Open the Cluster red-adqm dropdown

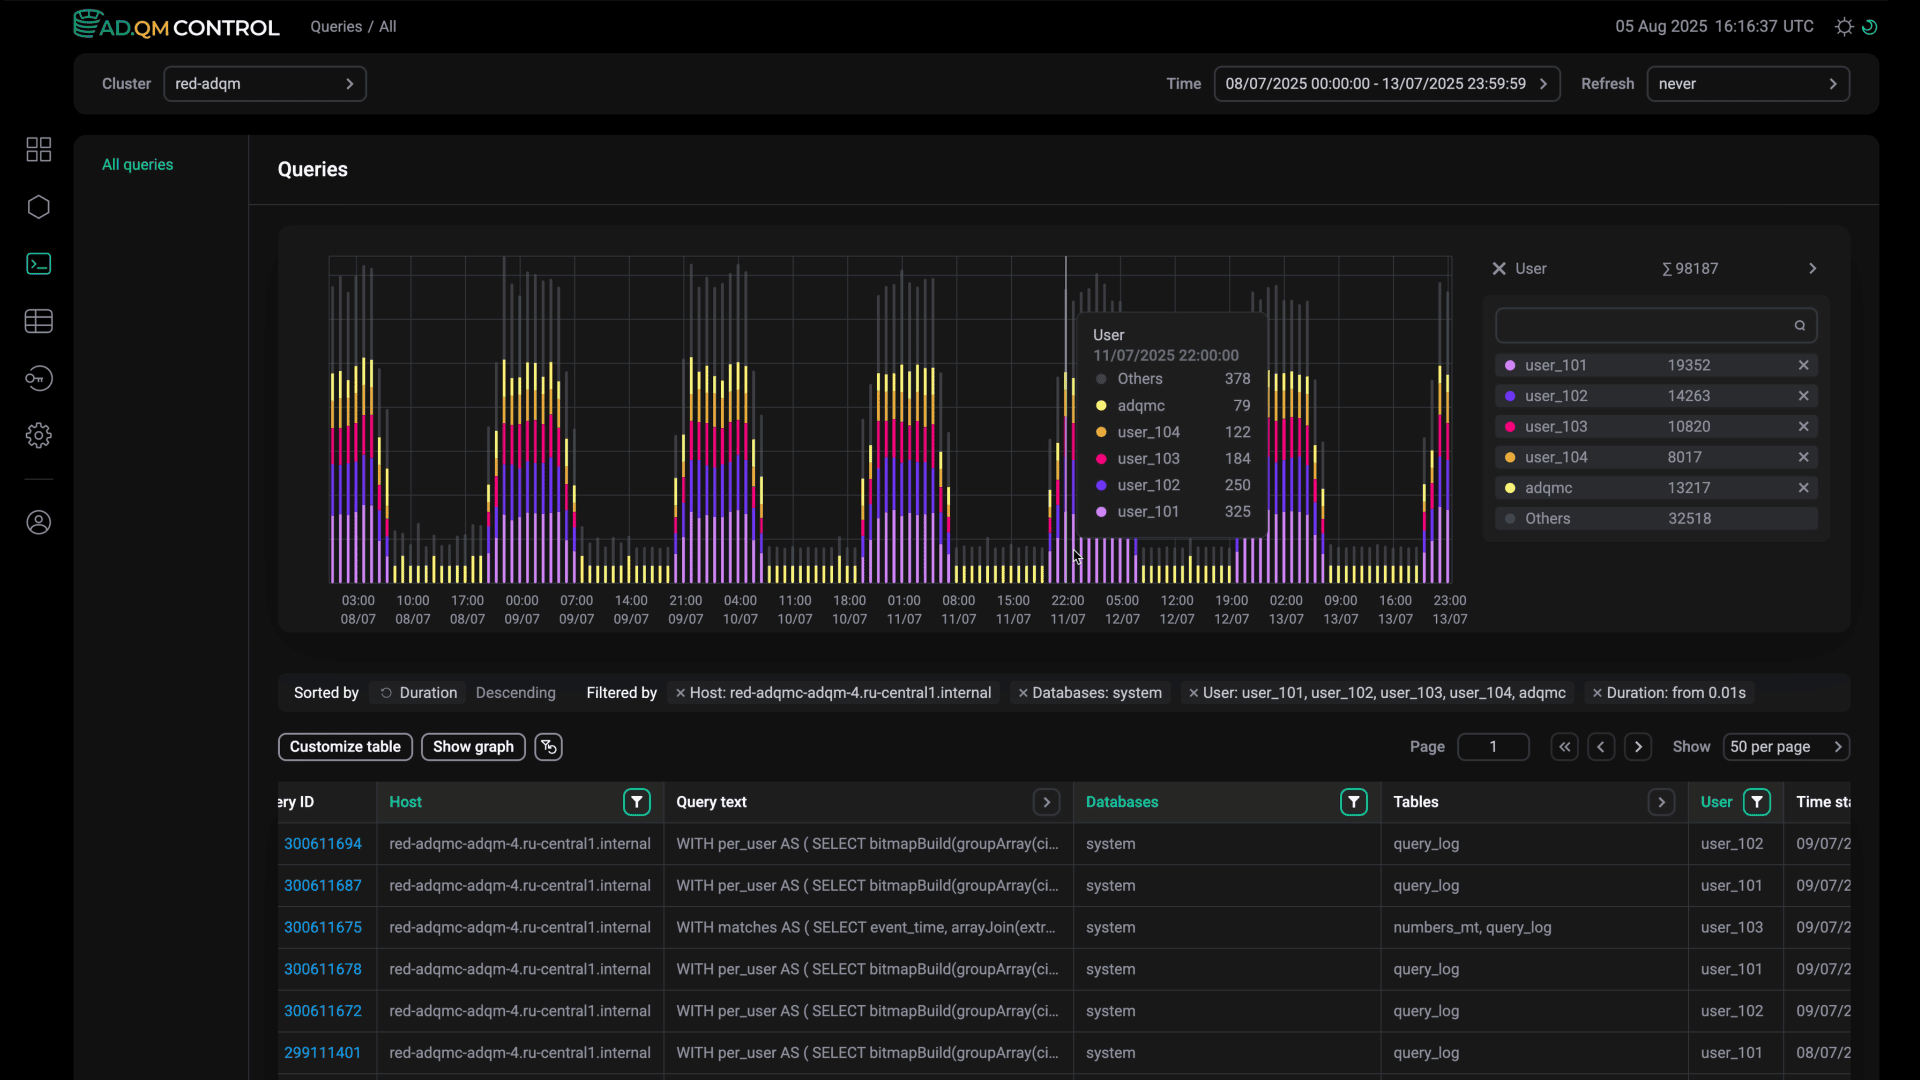point(264,84)
